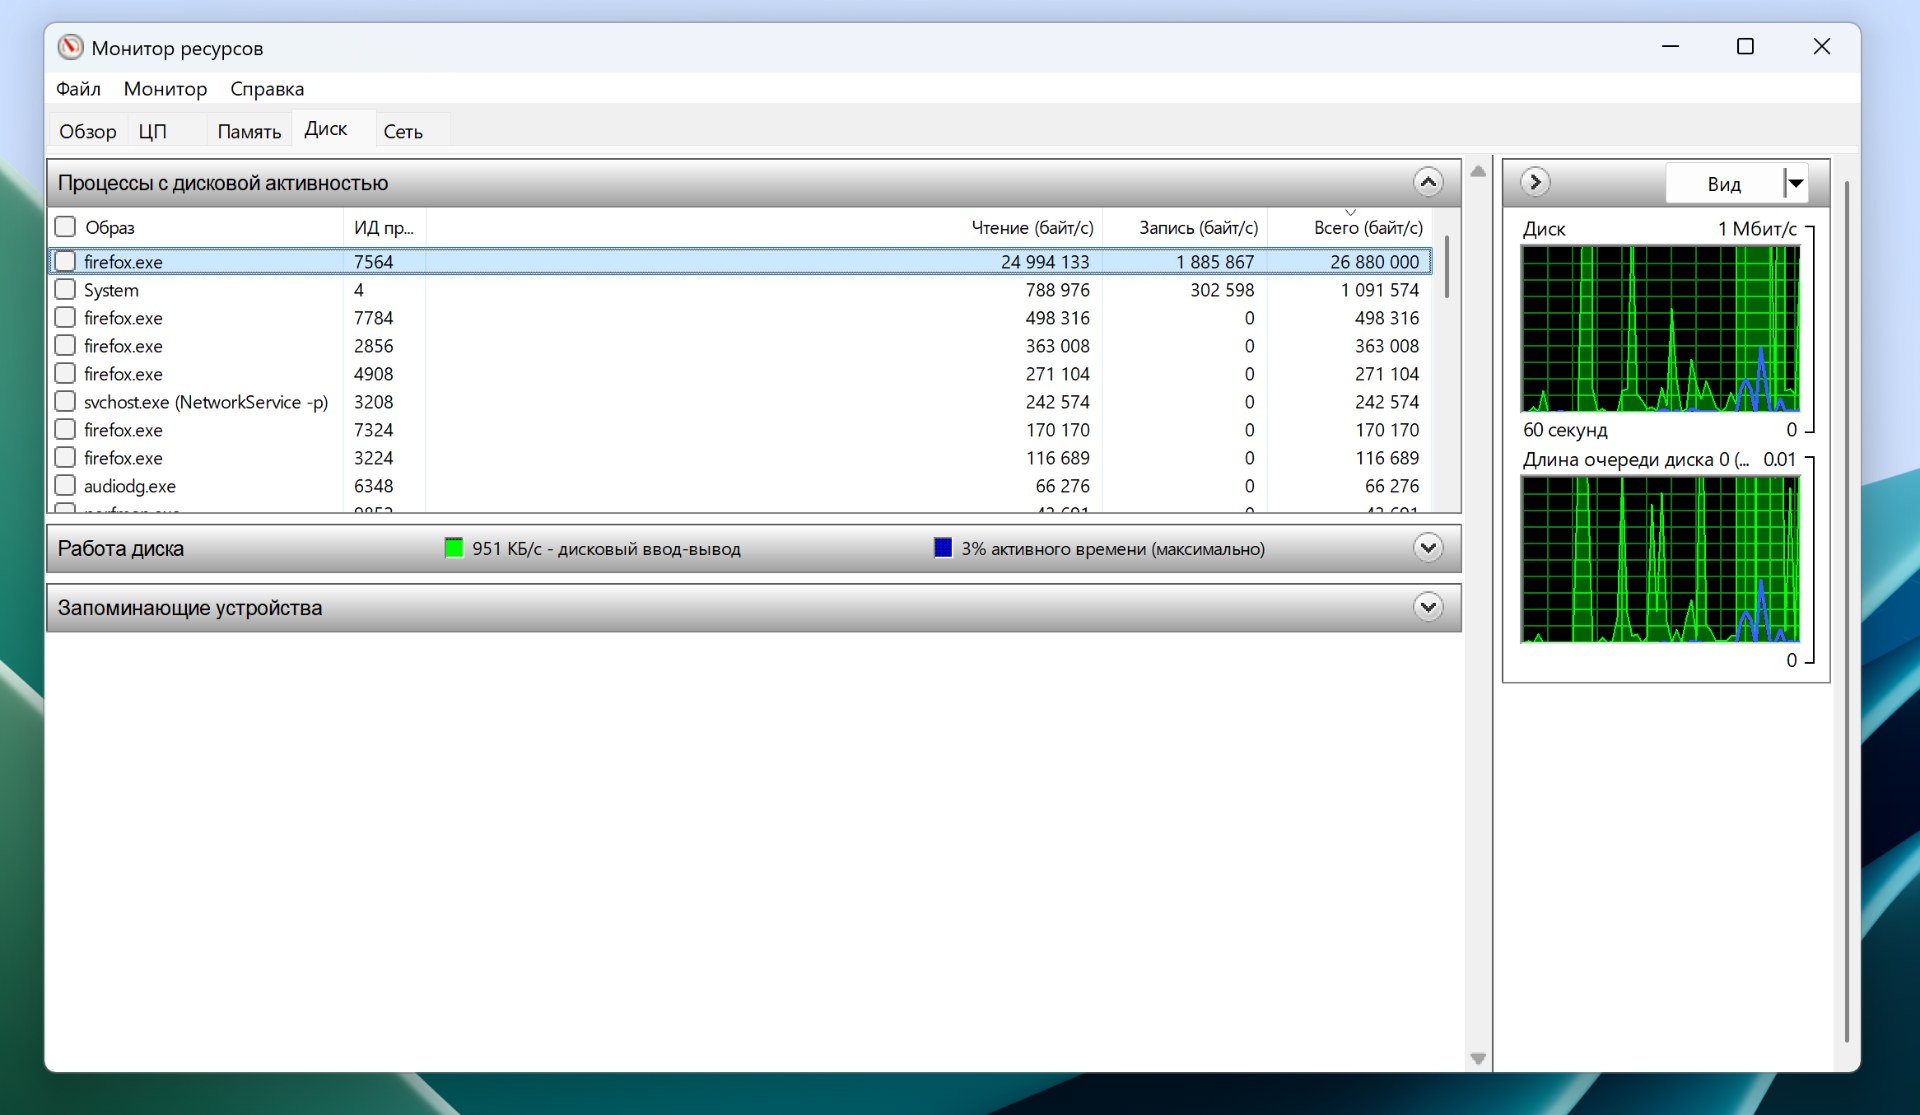Click the Вид button

point(1724,184)
